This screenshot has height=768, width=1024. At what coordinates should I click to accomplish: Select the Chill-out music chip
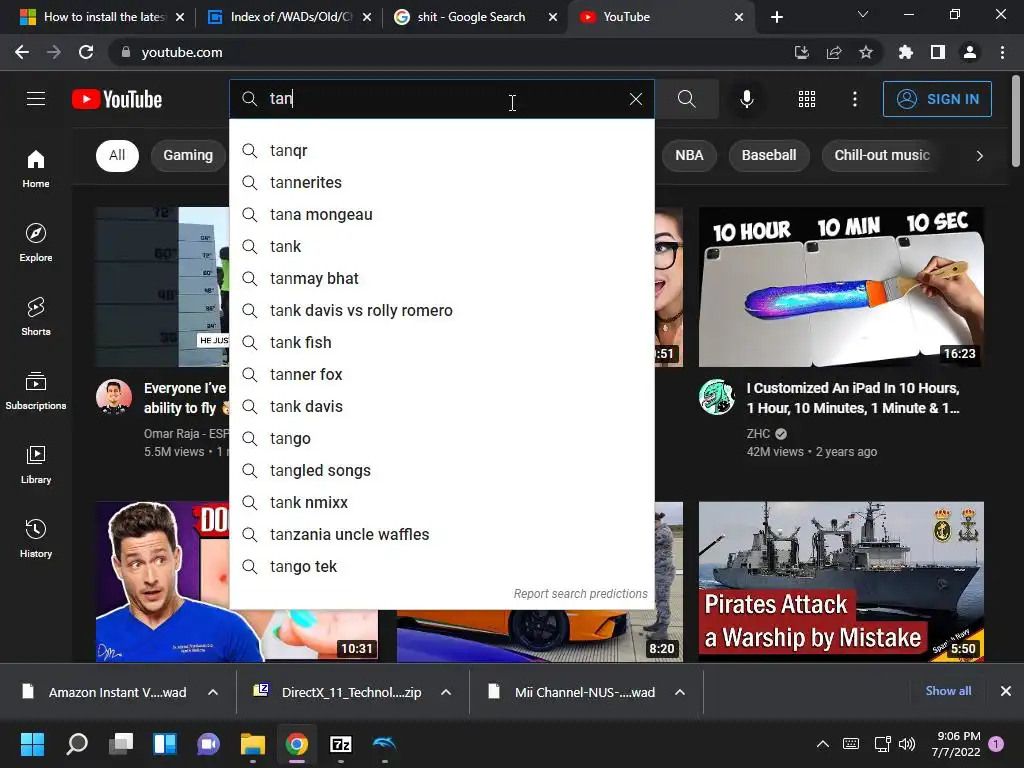tap(882, 155)
